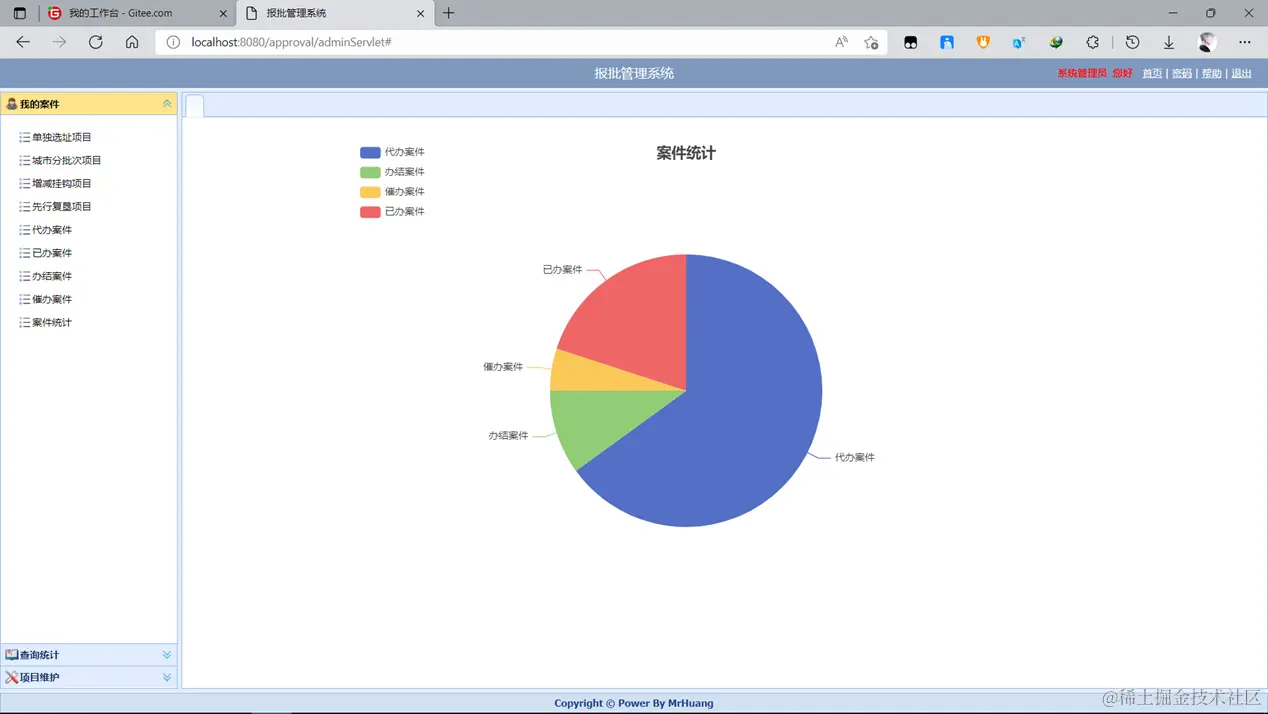1268x714 pixels.
Task: Close the Gitee.com browser tab
Action: [x=223, y=13]
